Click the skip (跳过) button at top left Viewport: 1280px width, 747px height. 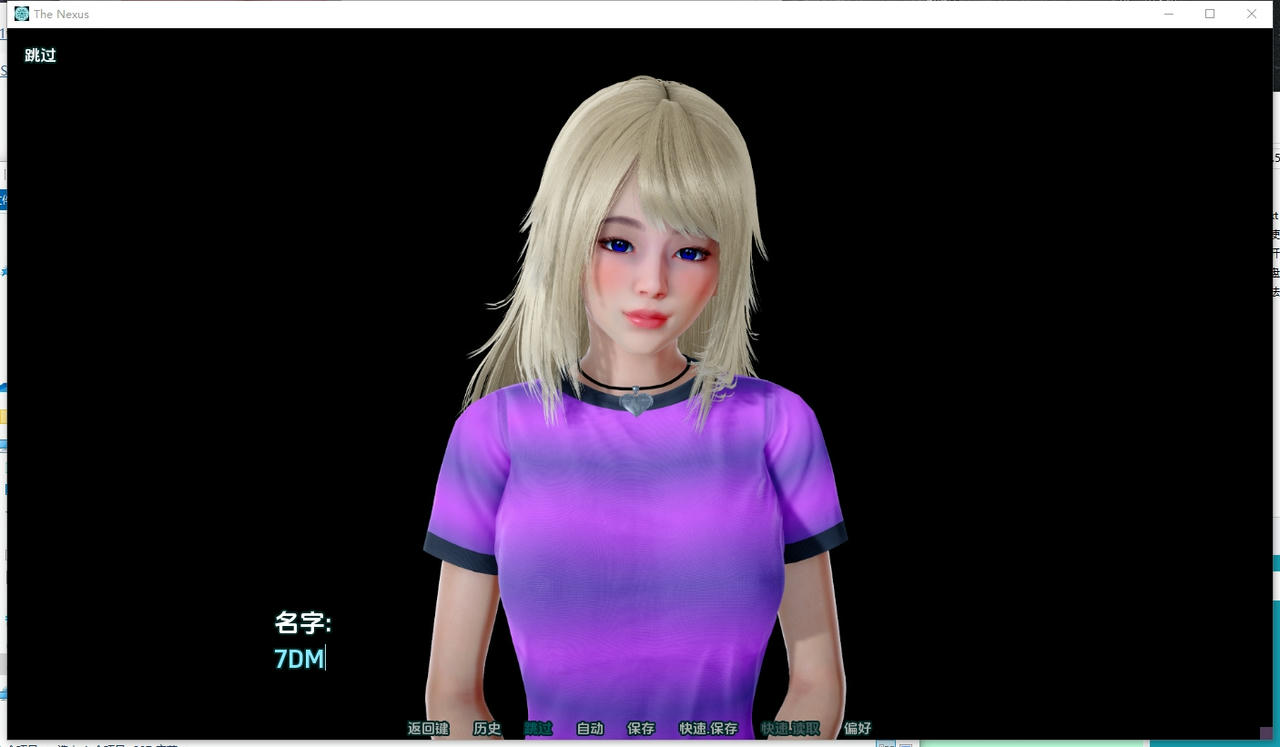pos(39,56)
